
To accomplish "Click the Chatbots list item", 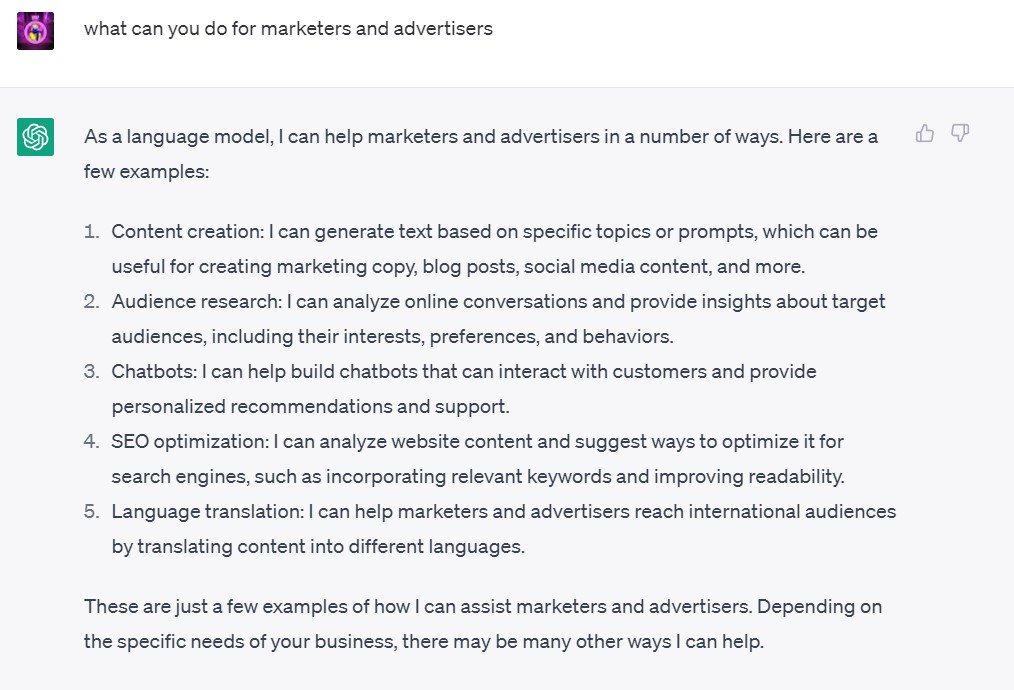I will (x=462, y=388).
